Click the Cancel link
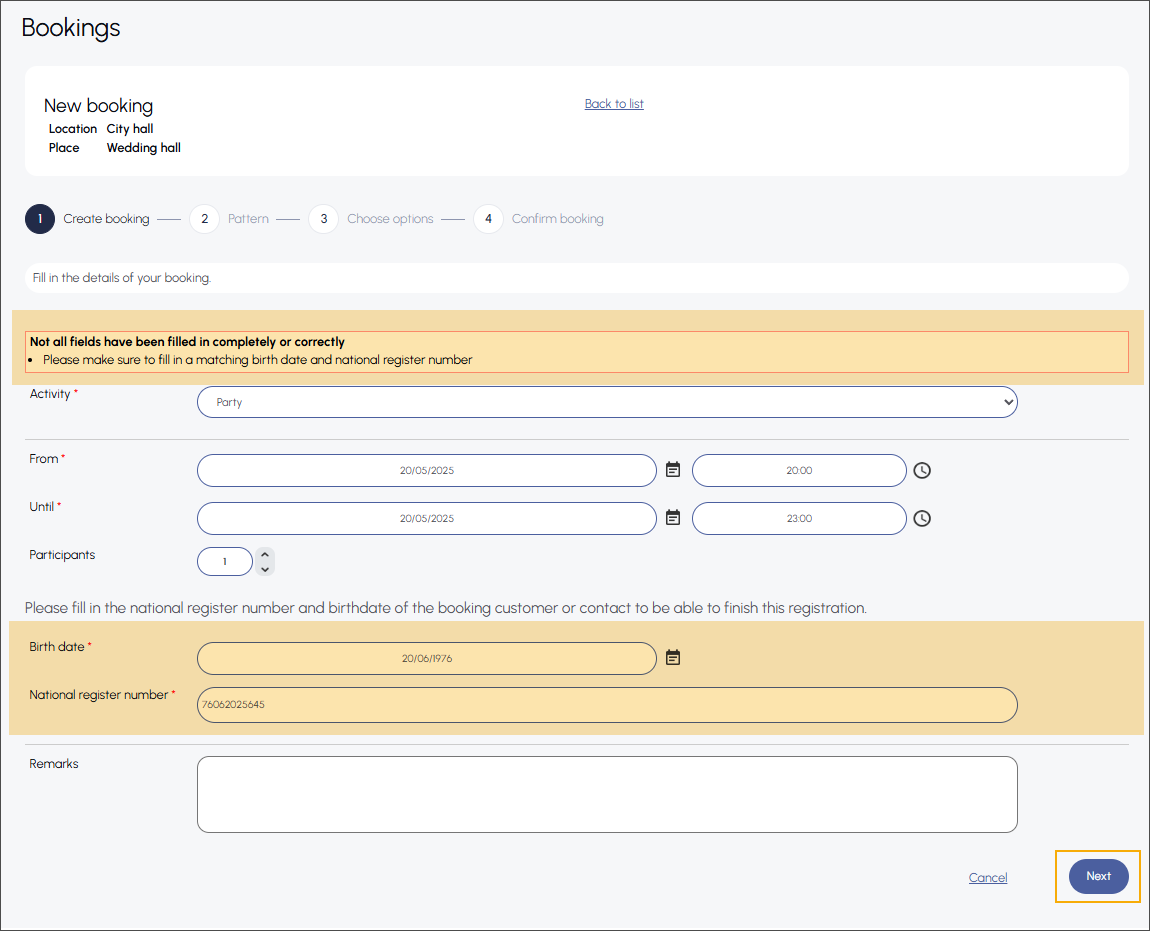This screenshot has width=1150, height=931. tap(987, 878)
